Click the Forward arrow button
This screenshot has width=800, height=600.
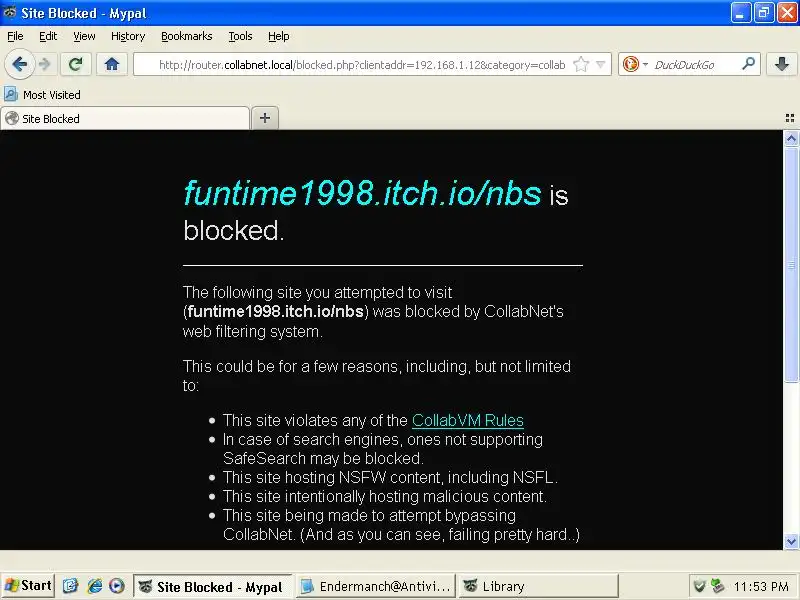(45, 65)
